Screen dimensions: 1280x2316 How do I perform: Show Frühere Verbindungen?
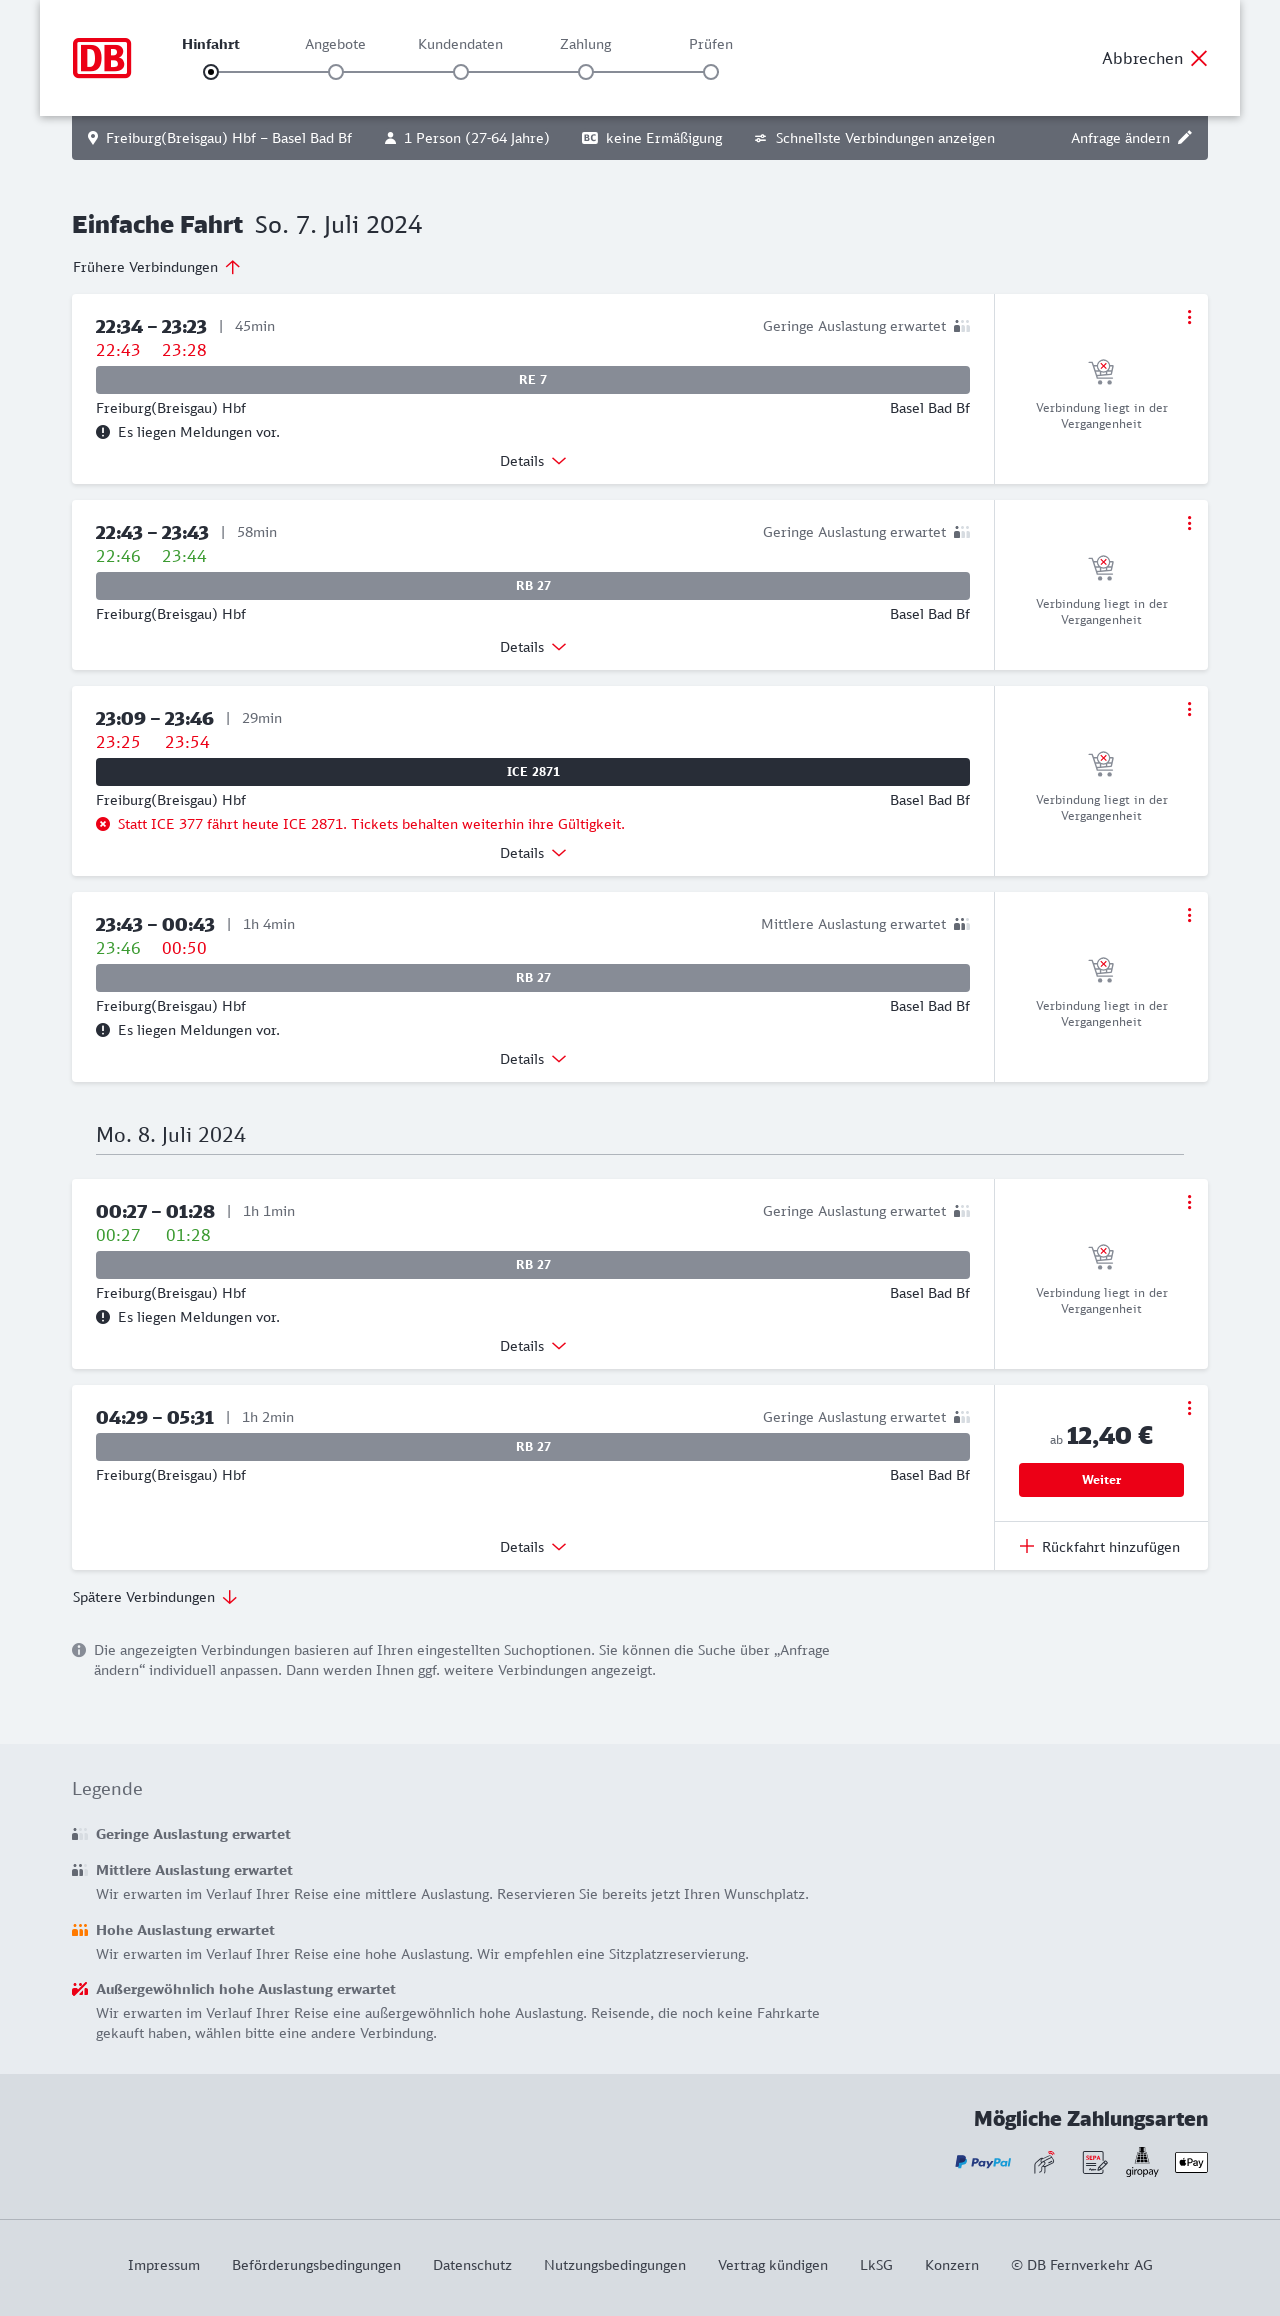[x=157, y=267]
